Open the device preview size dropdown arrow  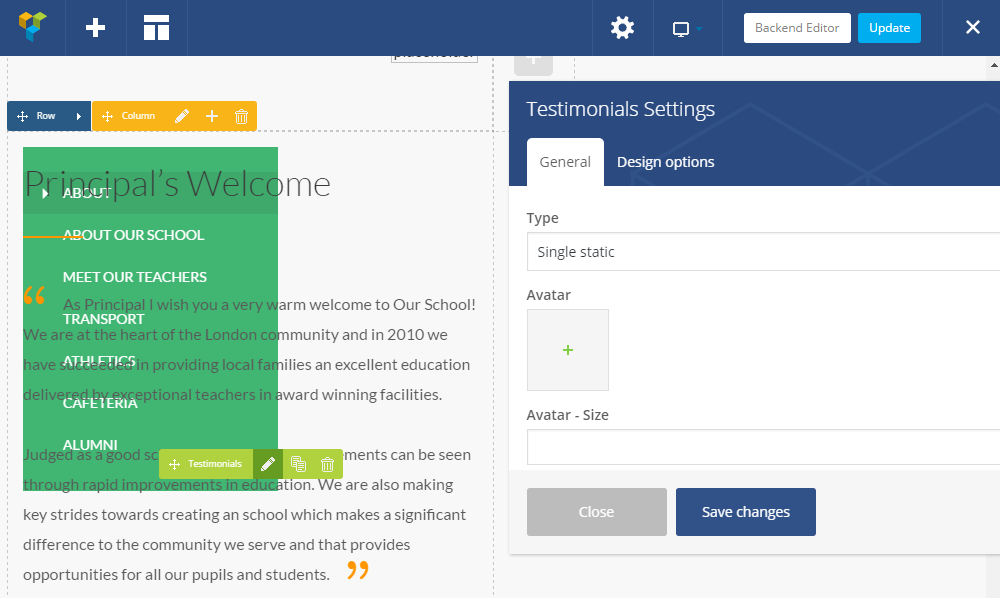point(701,27)
